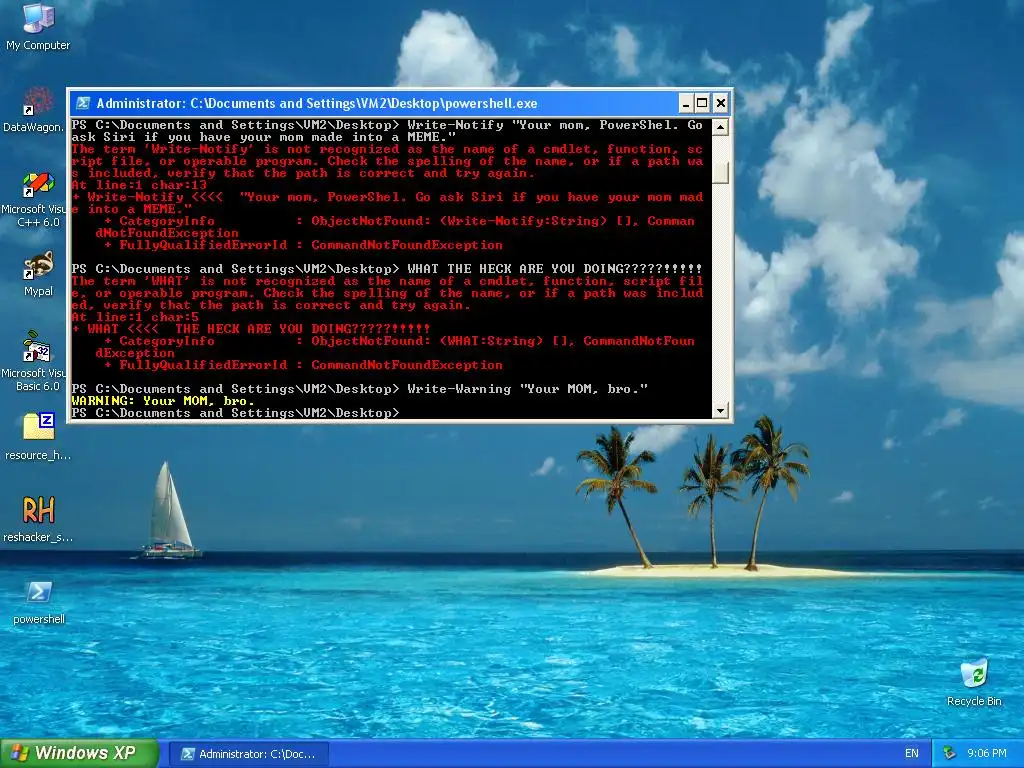Click the 9:06 PM taskbar clock

tap(986, 754)
